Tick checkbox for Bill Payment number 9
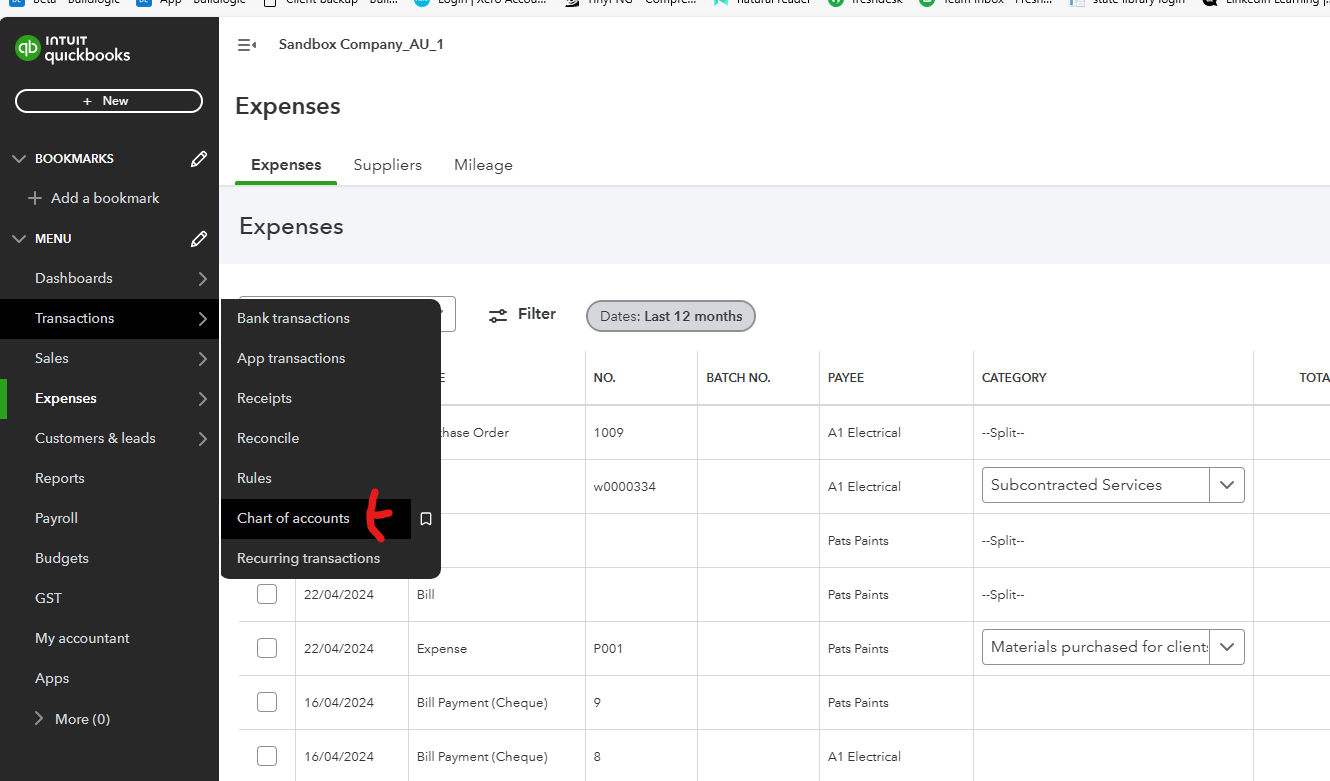 click(267, 702)
